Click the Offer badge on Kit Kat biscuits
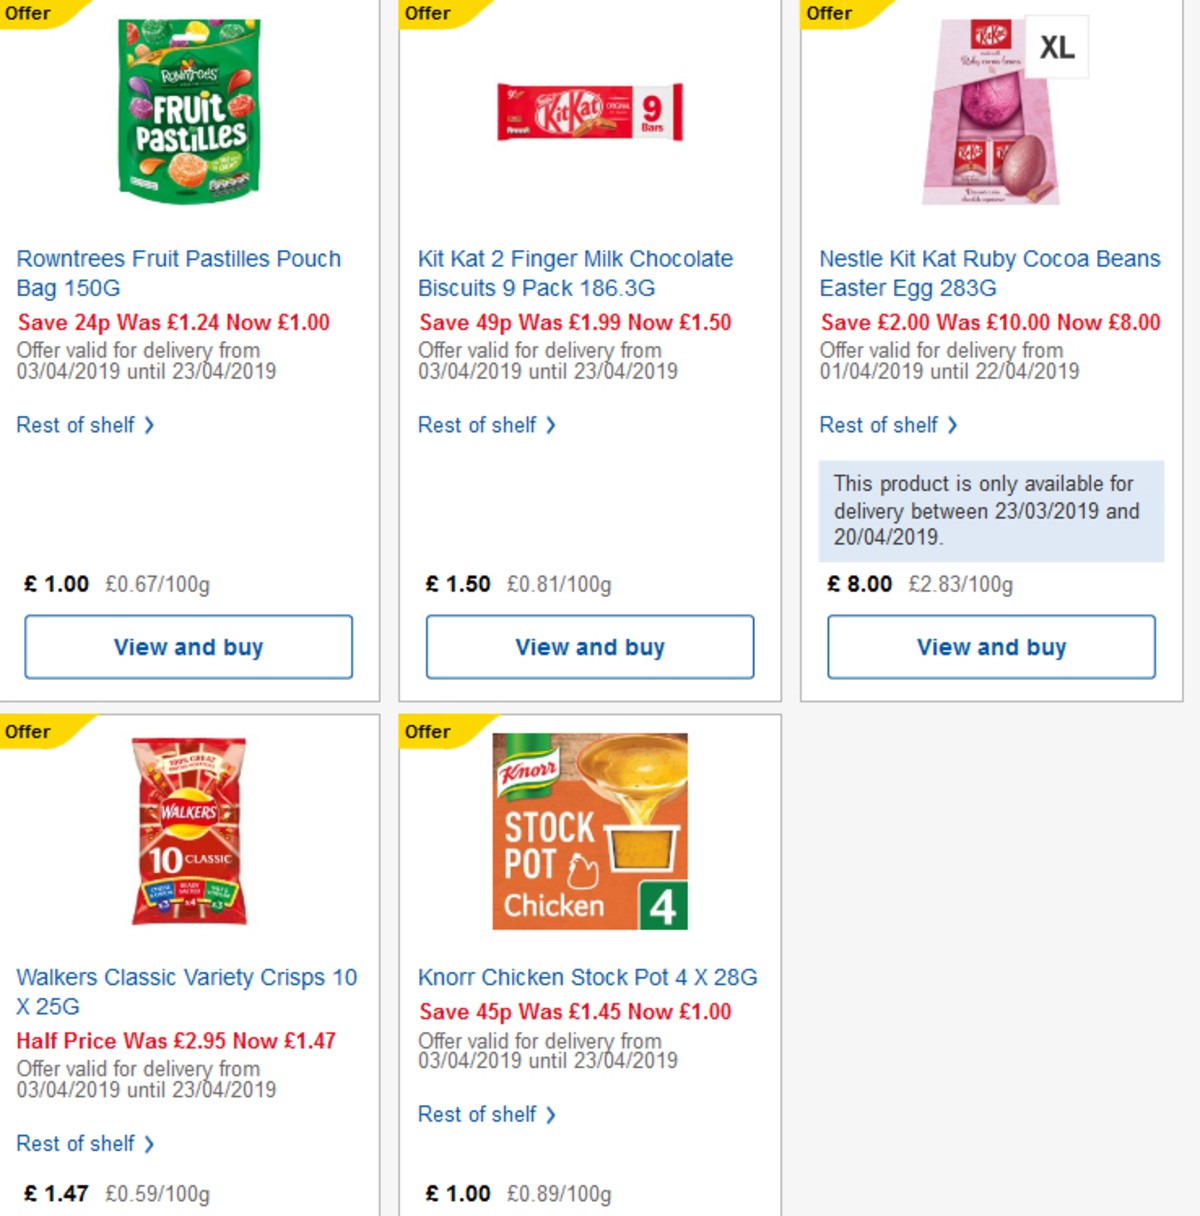 click(425, 14)
